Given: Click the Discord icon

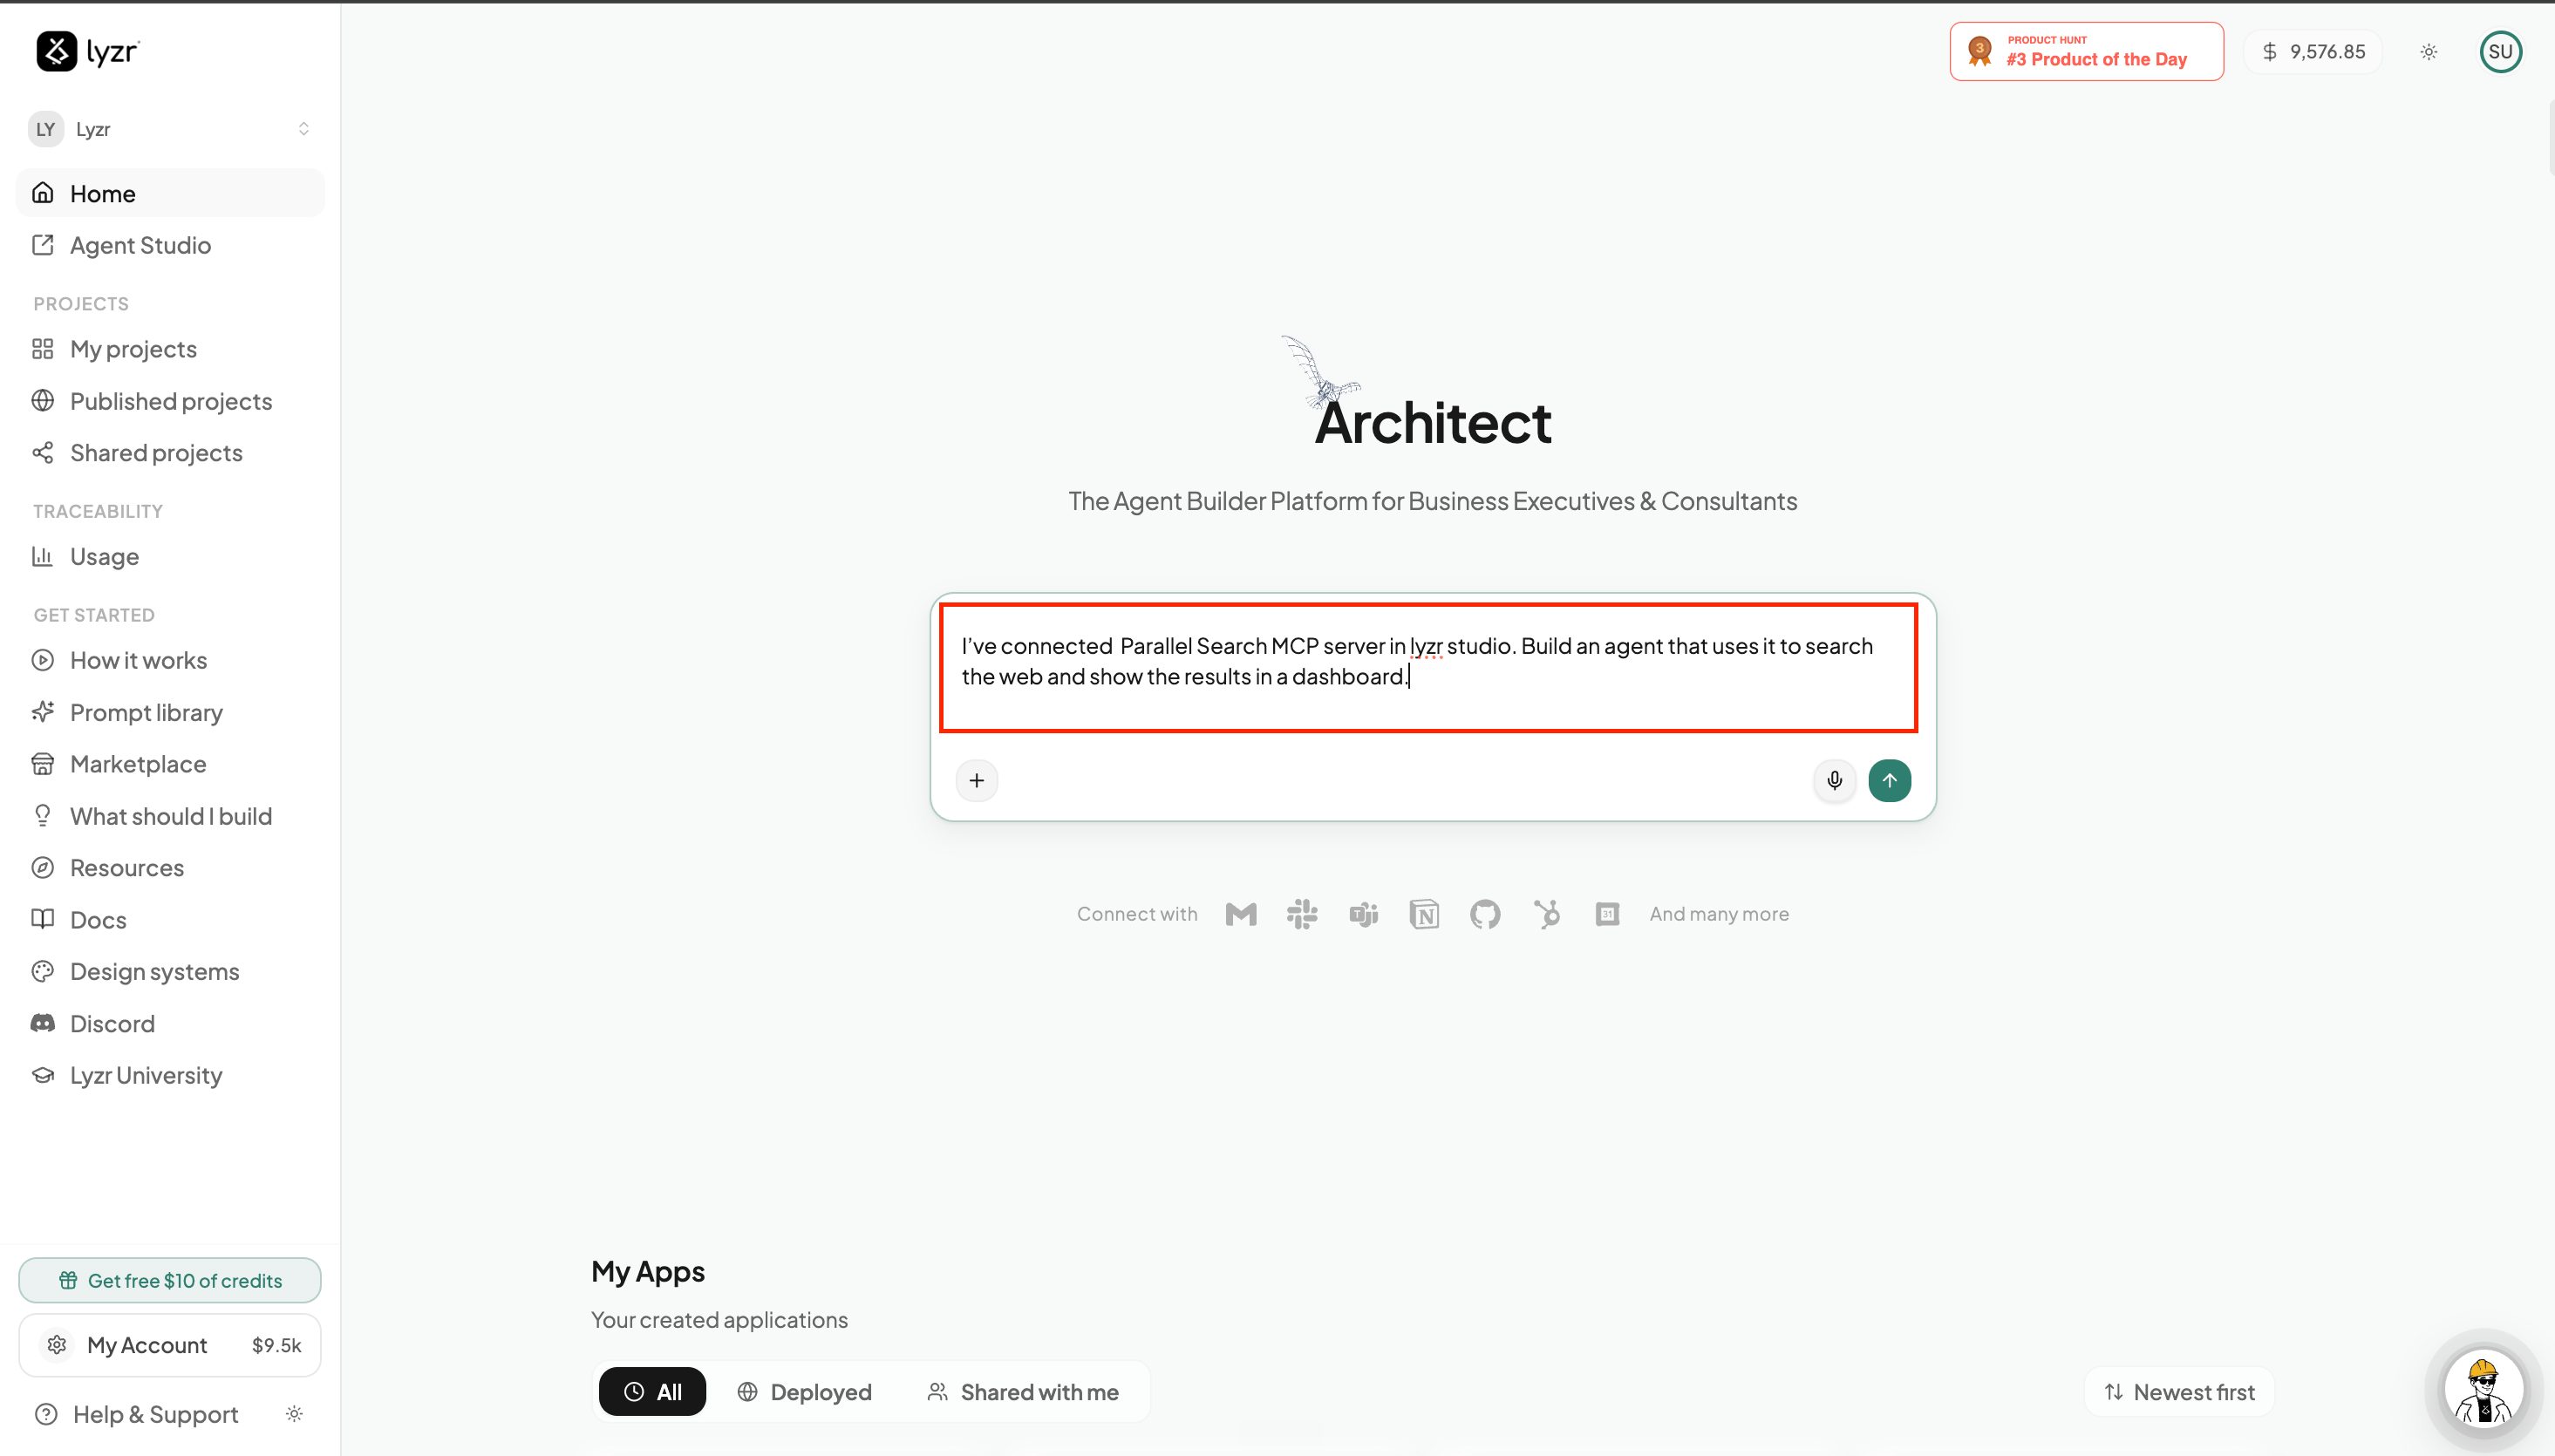Looking at the screenshot, I should click(42, 1023).
